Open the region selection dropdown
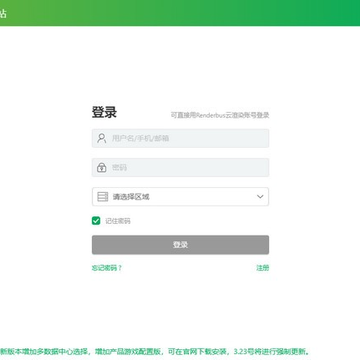Viewport: 360px width, 360px height. (180, 197)
